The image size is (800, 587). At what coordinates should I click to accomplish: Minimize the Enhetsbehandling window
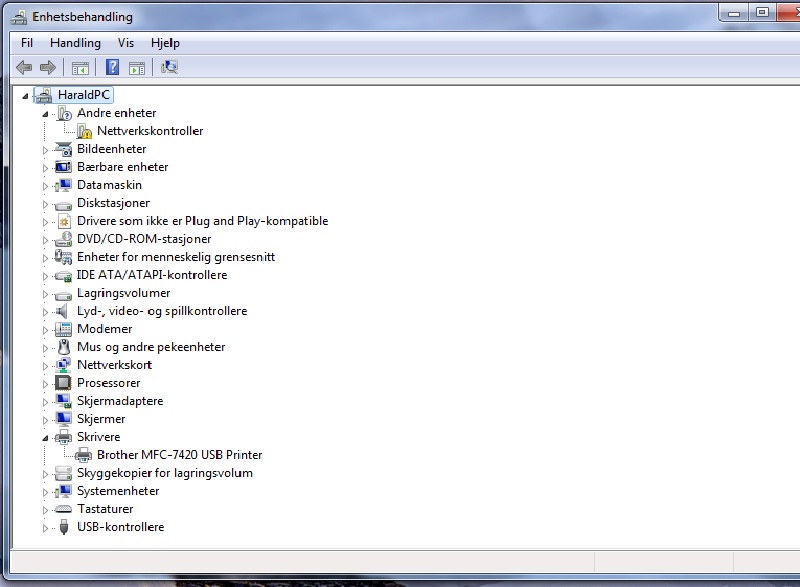point(734,13)
